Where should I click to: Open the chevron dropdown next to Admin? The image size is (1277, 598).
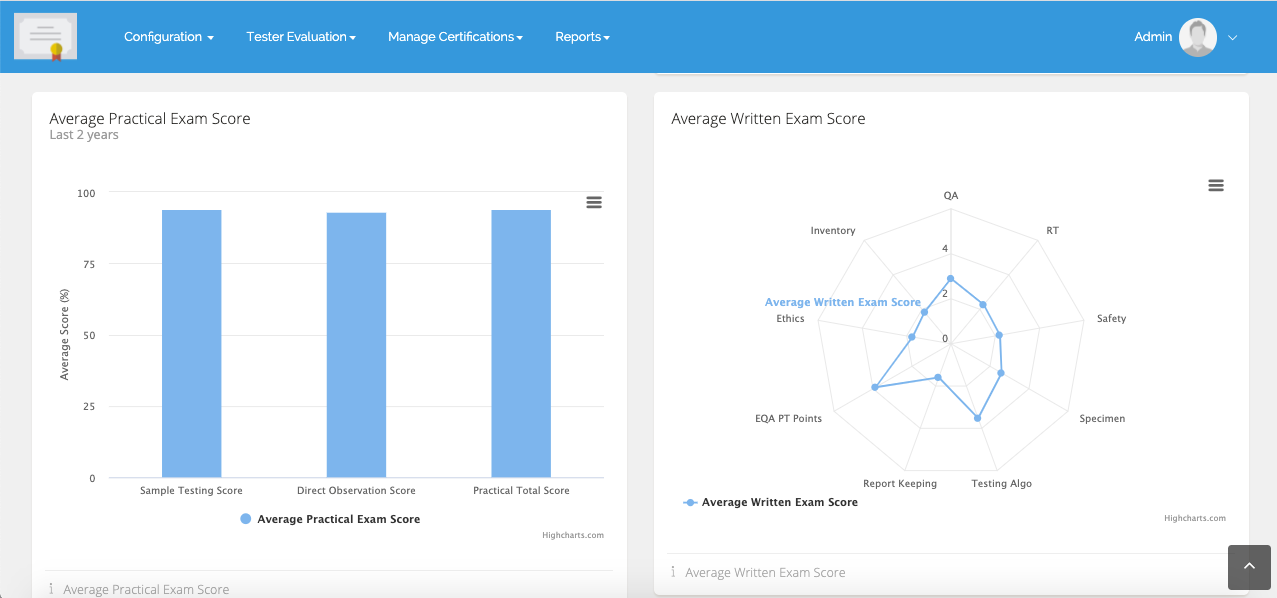pos(1232,37)
